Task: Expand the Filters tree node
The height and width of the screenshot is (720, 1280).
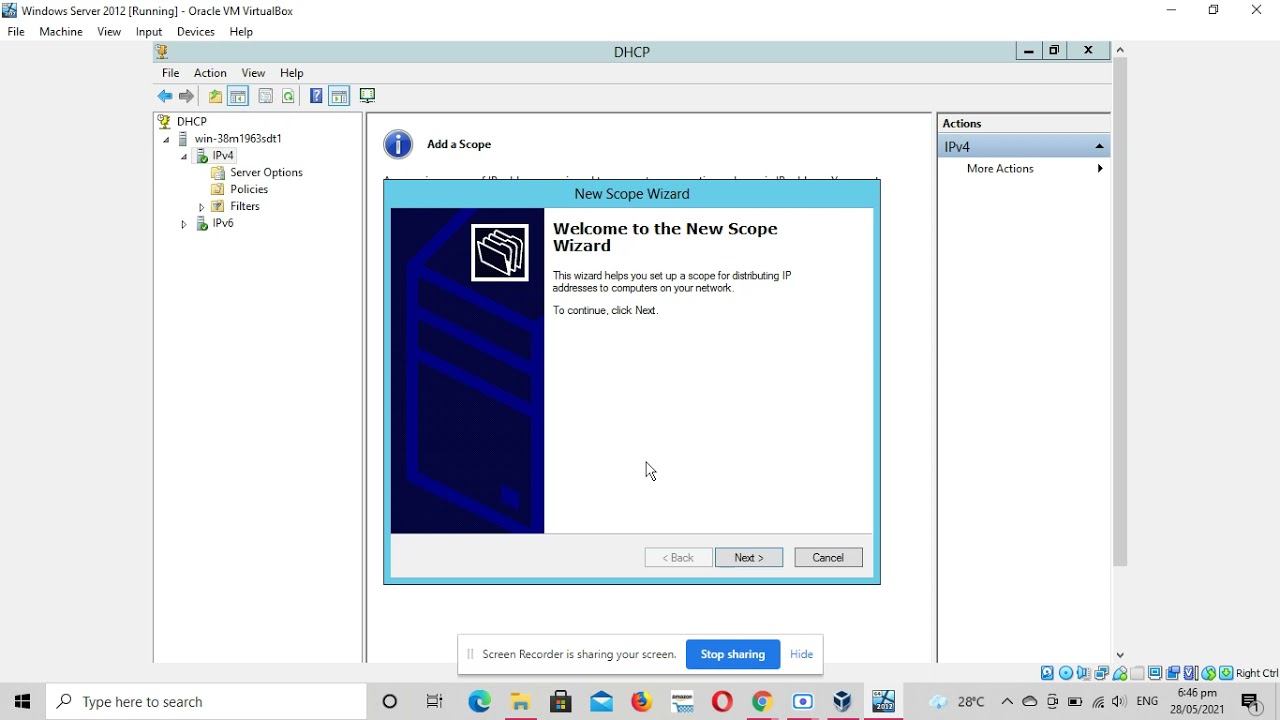Action: (x=201, y=207)
